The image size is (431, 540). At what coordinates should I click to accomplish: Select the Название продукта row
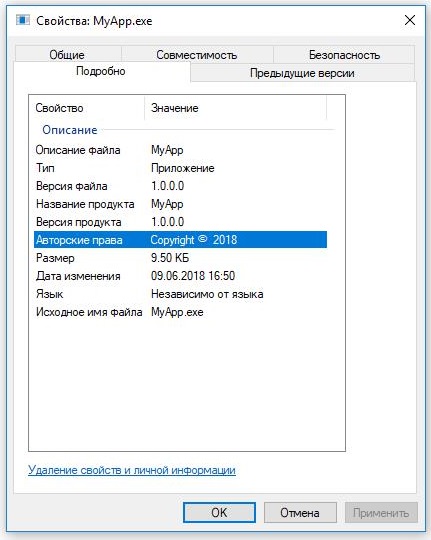[x=180, y=204]
